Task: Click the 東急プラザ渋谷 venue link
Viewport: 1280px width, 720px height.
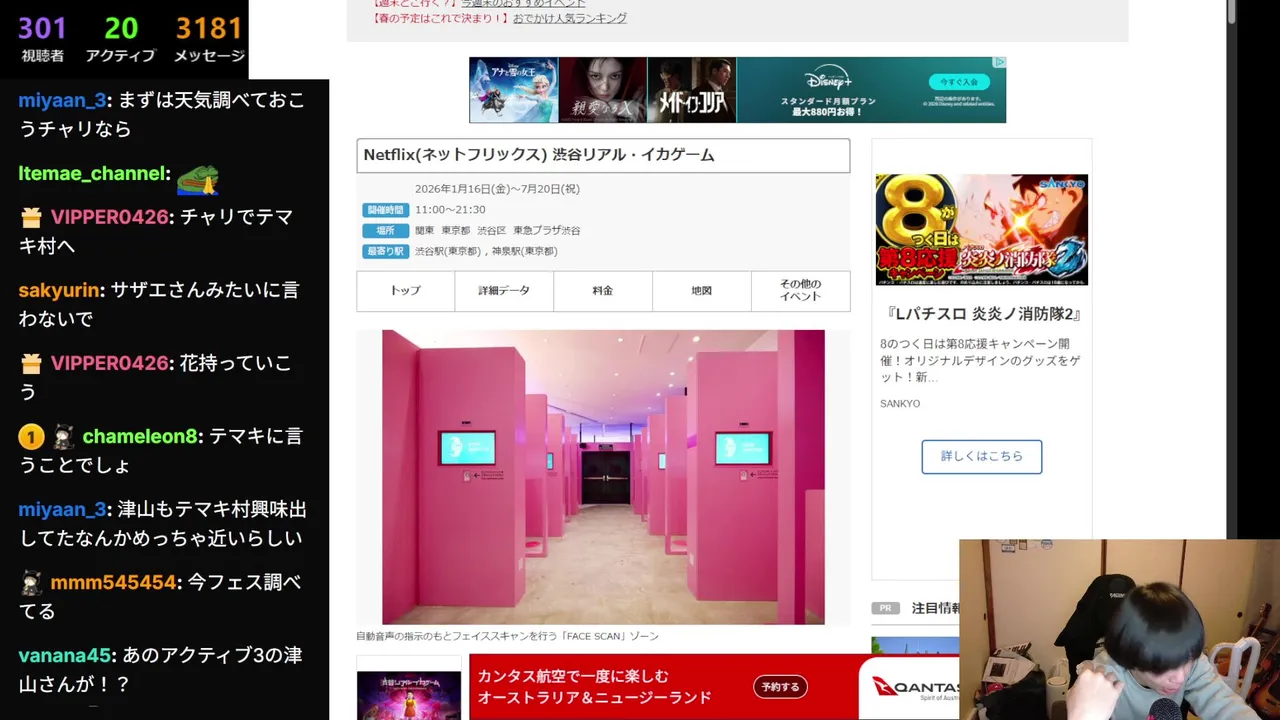Action: tap(546, 231)
